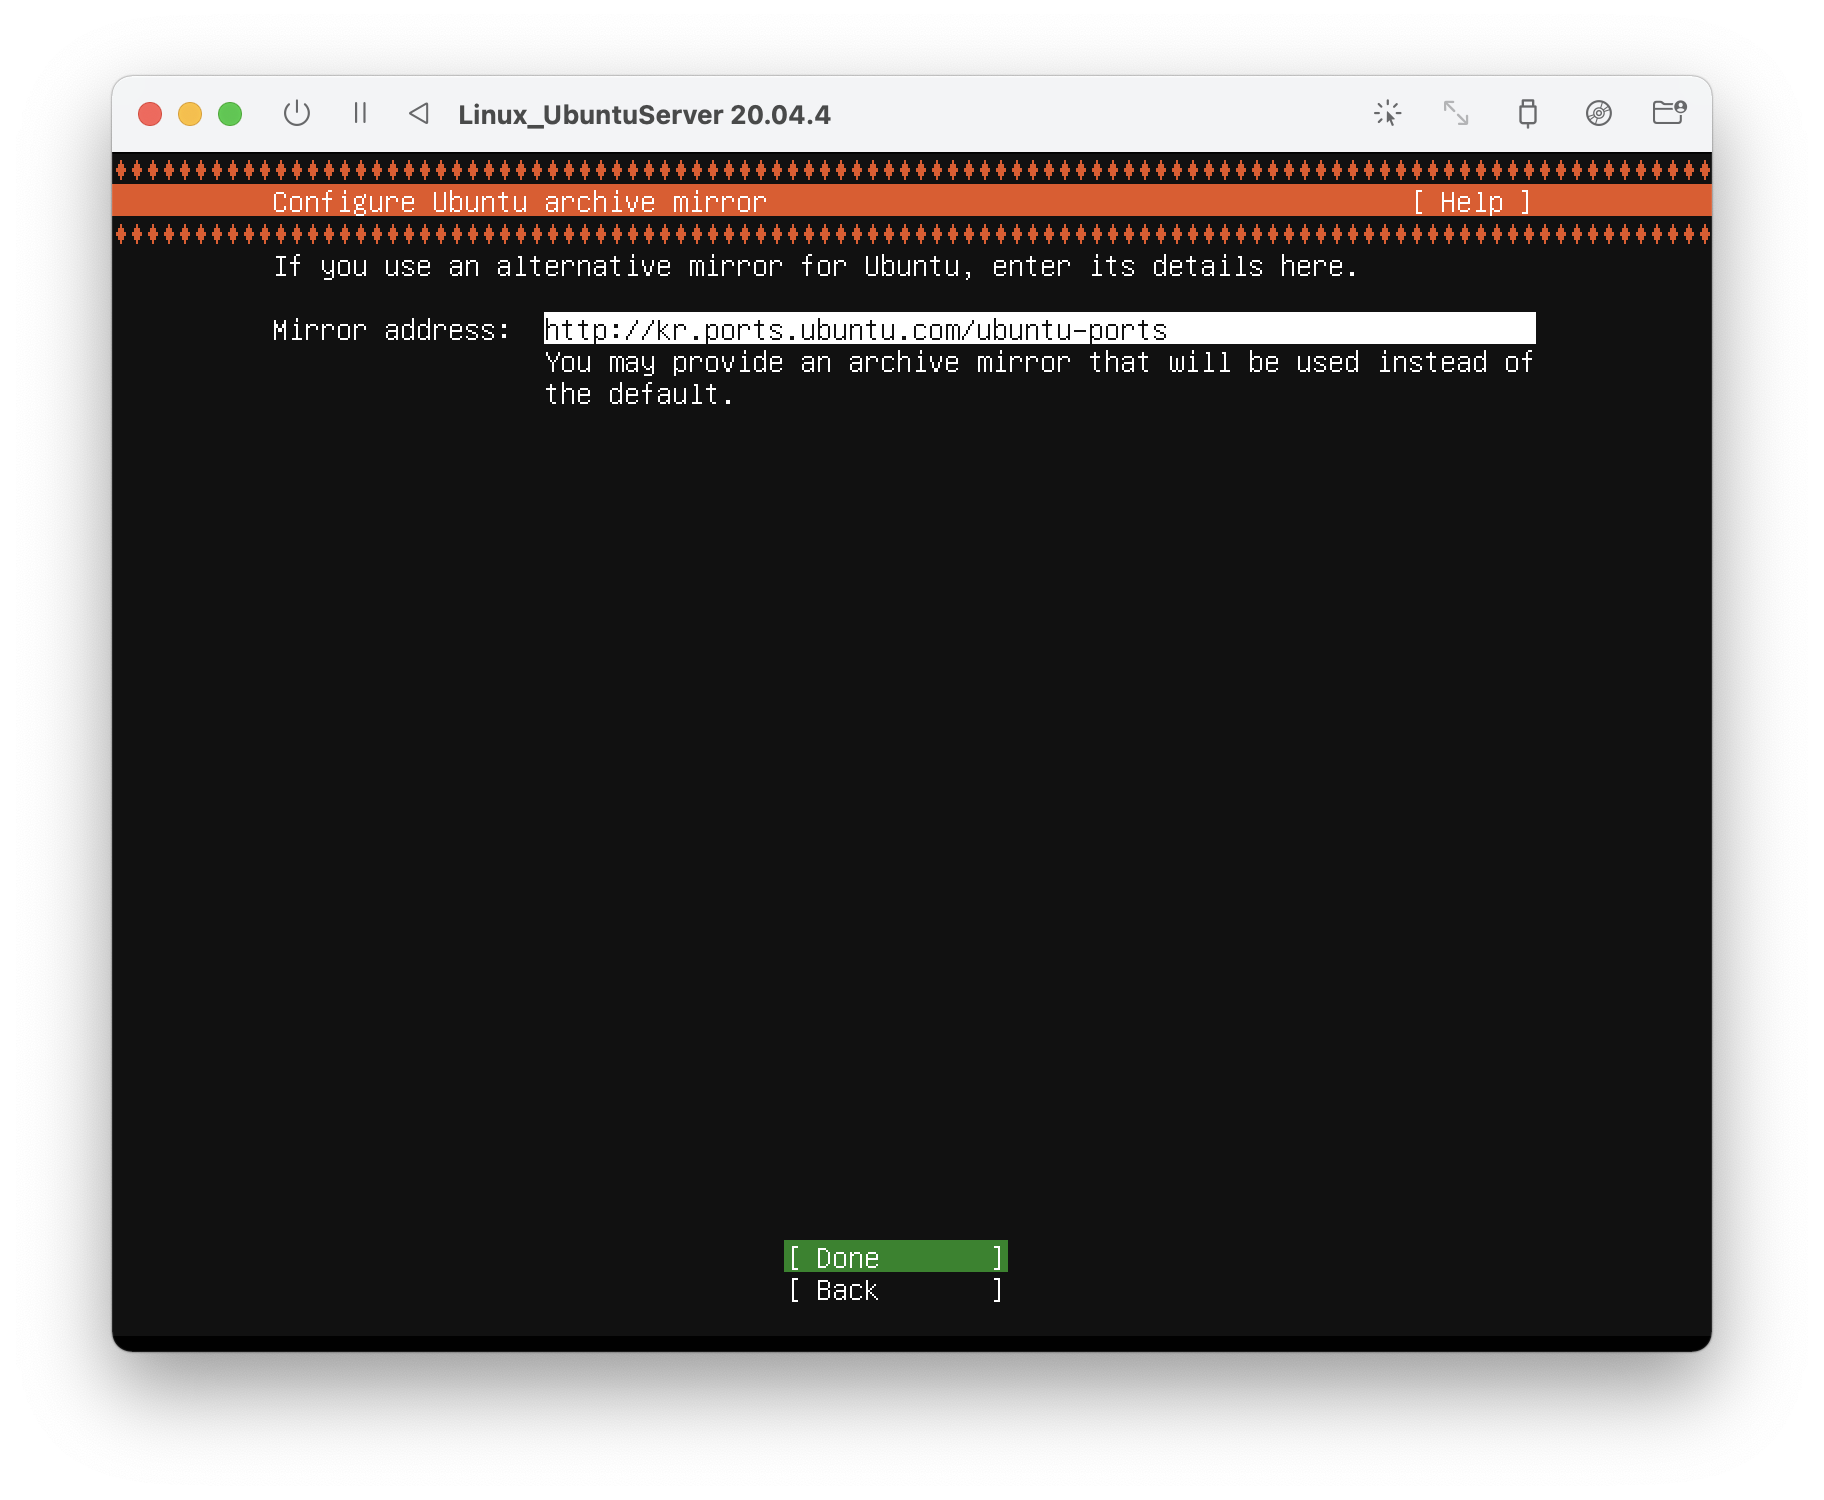
Task: Click the Mirror address input field
Action: tap(1039, 328)
